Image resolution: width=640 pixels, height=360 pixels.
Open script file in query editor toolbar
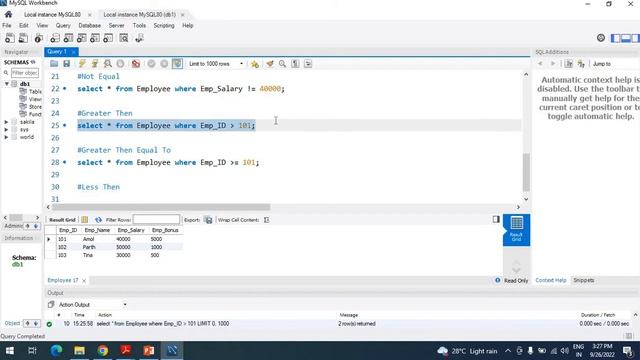point(54,64)
